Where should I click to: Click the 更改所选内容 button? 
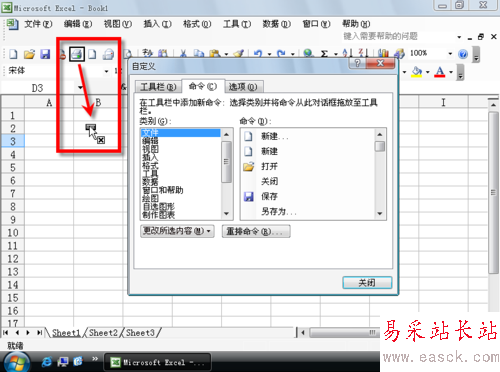[177, 231]
